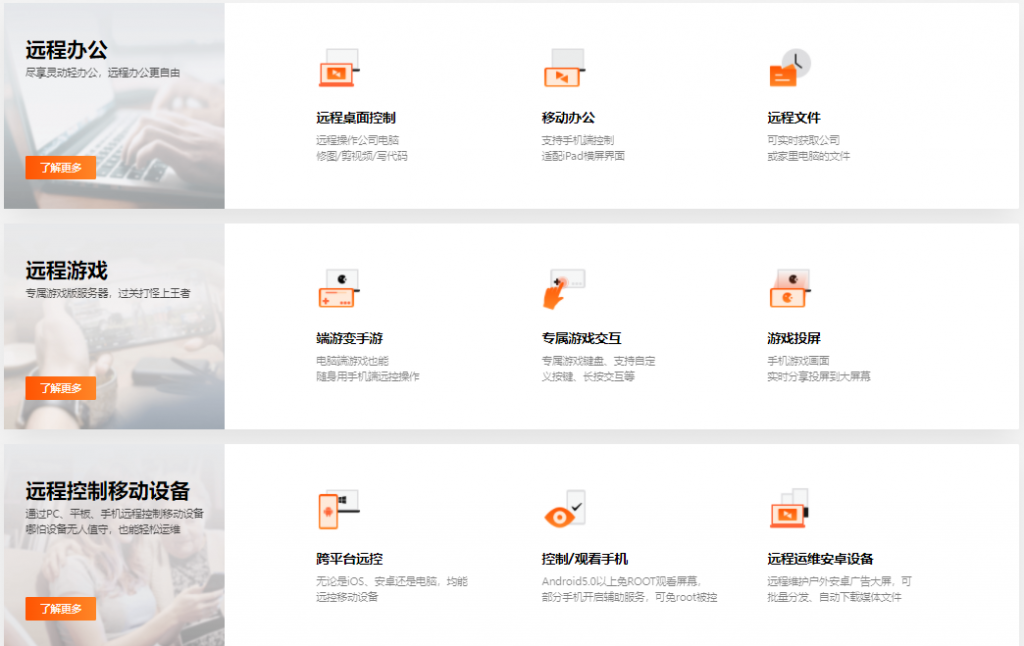Image resolution: width=1024 pixels, height=646 pixels.
Task: Click the 游戏投屏 screen mirroring icon
Action: click(789, 287)
